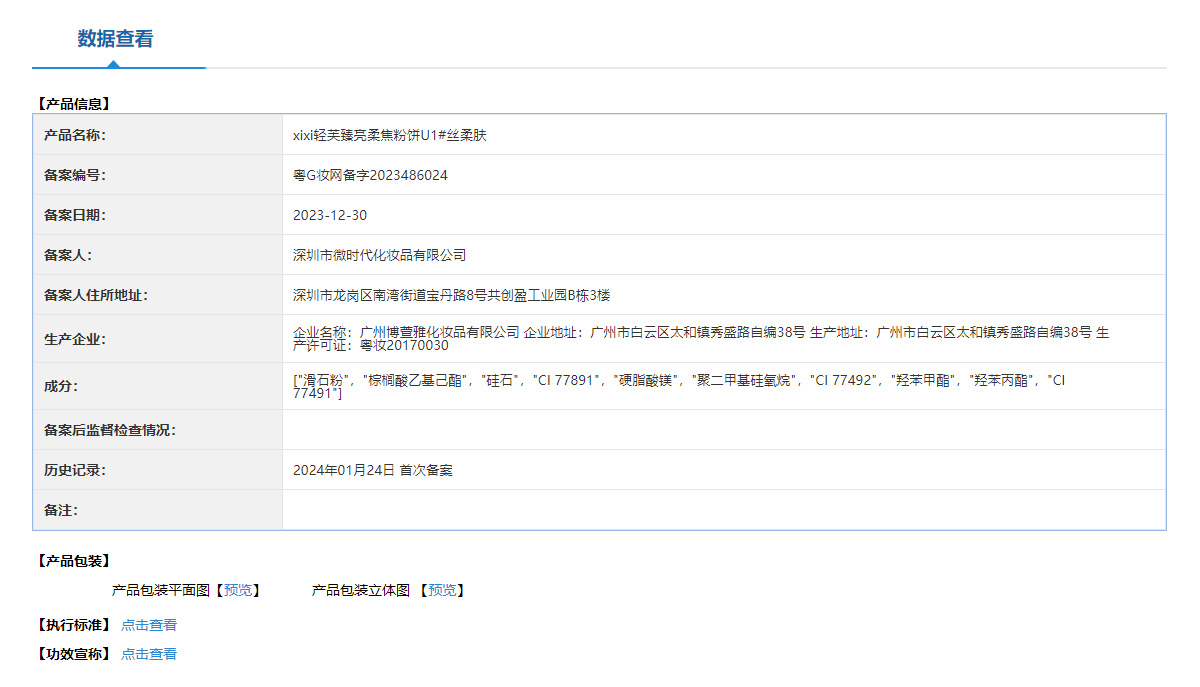Click the 备案日期 row label
The image size is (1200, 687).
point(75,215)
